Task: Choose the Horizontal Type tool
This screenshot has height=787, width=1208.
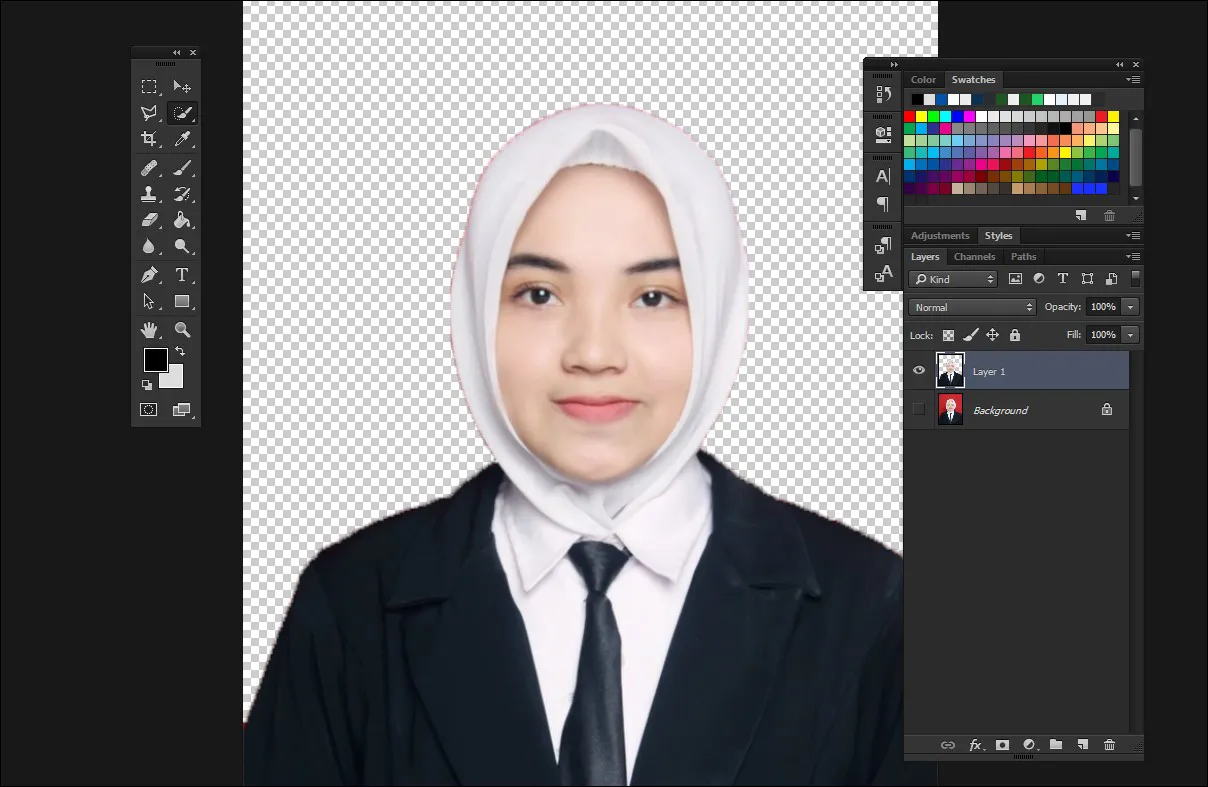Action: [183, 274]
